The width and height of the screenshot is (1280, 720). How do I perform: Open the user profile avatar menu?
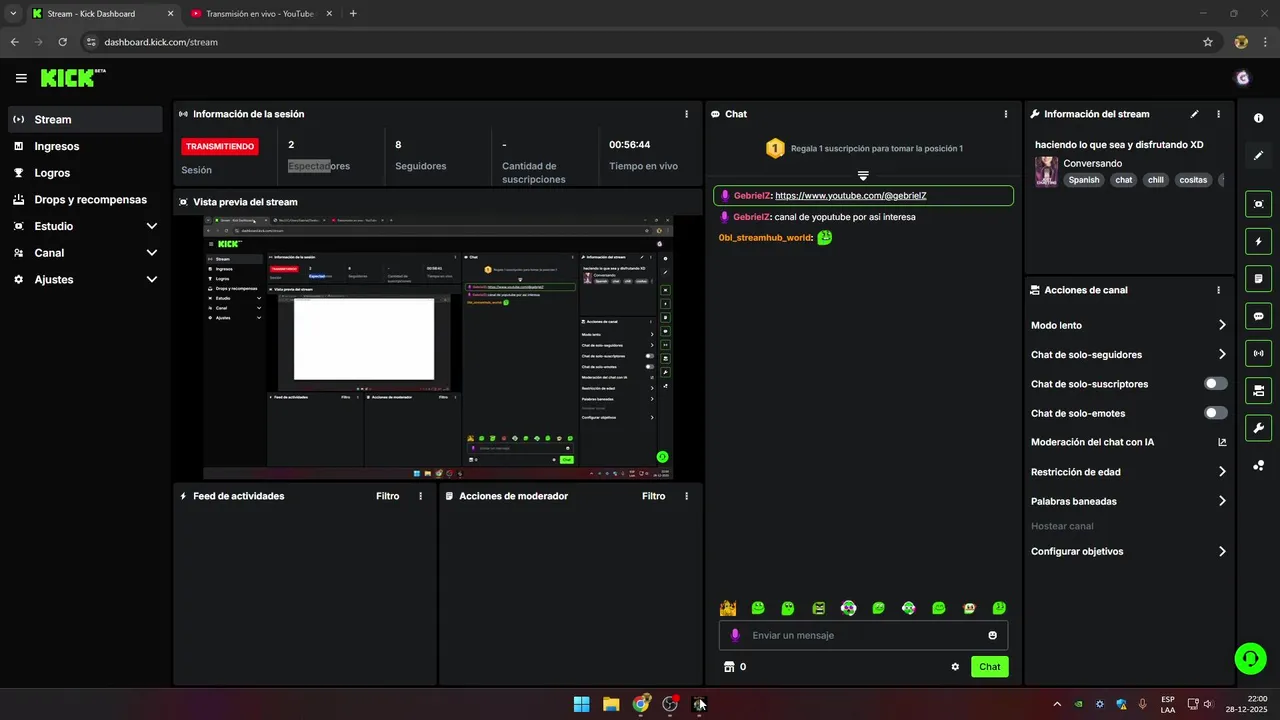tap(1243, 78)
